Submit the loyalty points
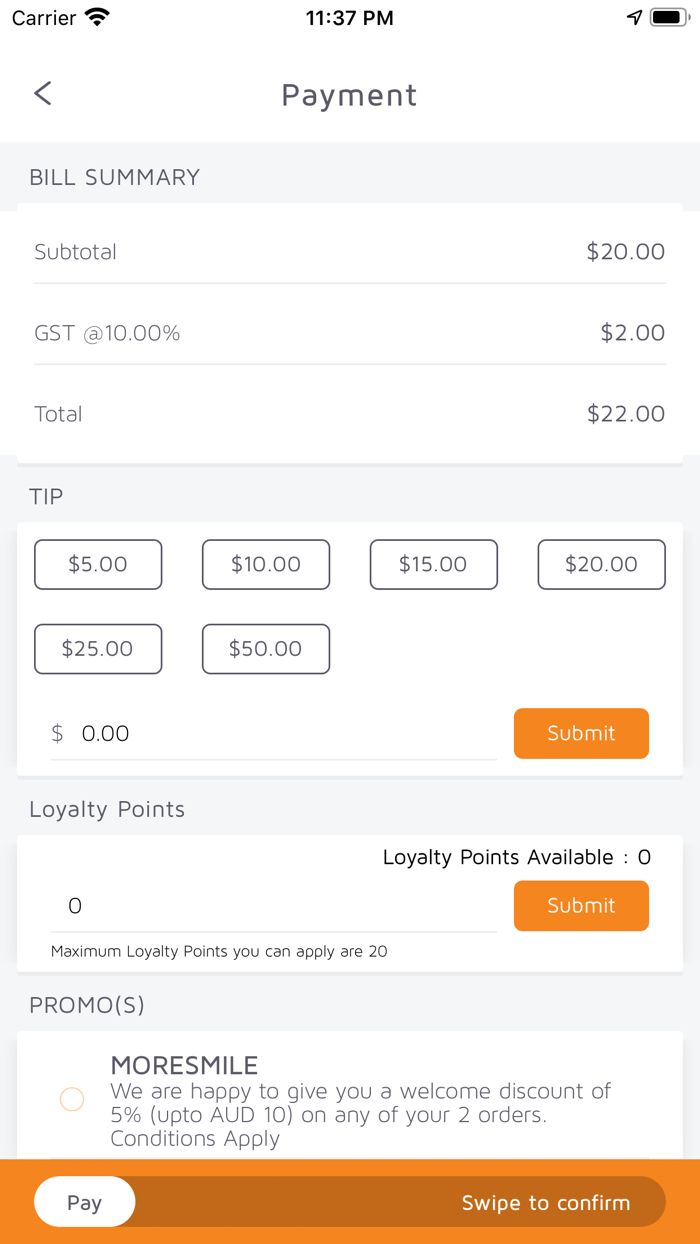The image size is (700, 1244). (581, 906)
